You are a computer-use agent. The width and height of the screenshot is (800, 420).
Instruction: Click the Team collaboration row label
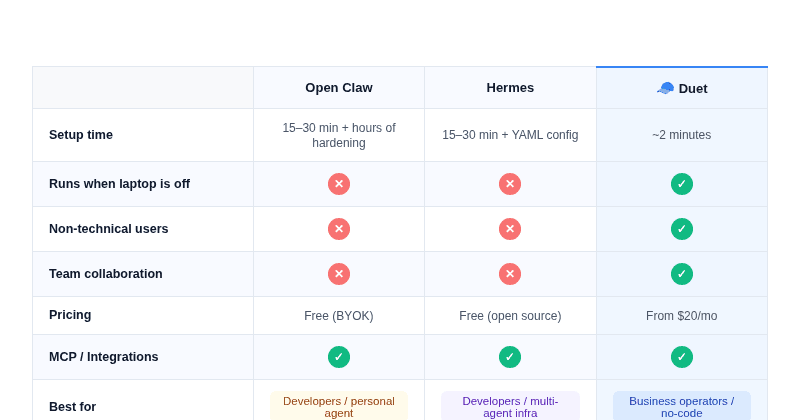[x=106, y=274]
